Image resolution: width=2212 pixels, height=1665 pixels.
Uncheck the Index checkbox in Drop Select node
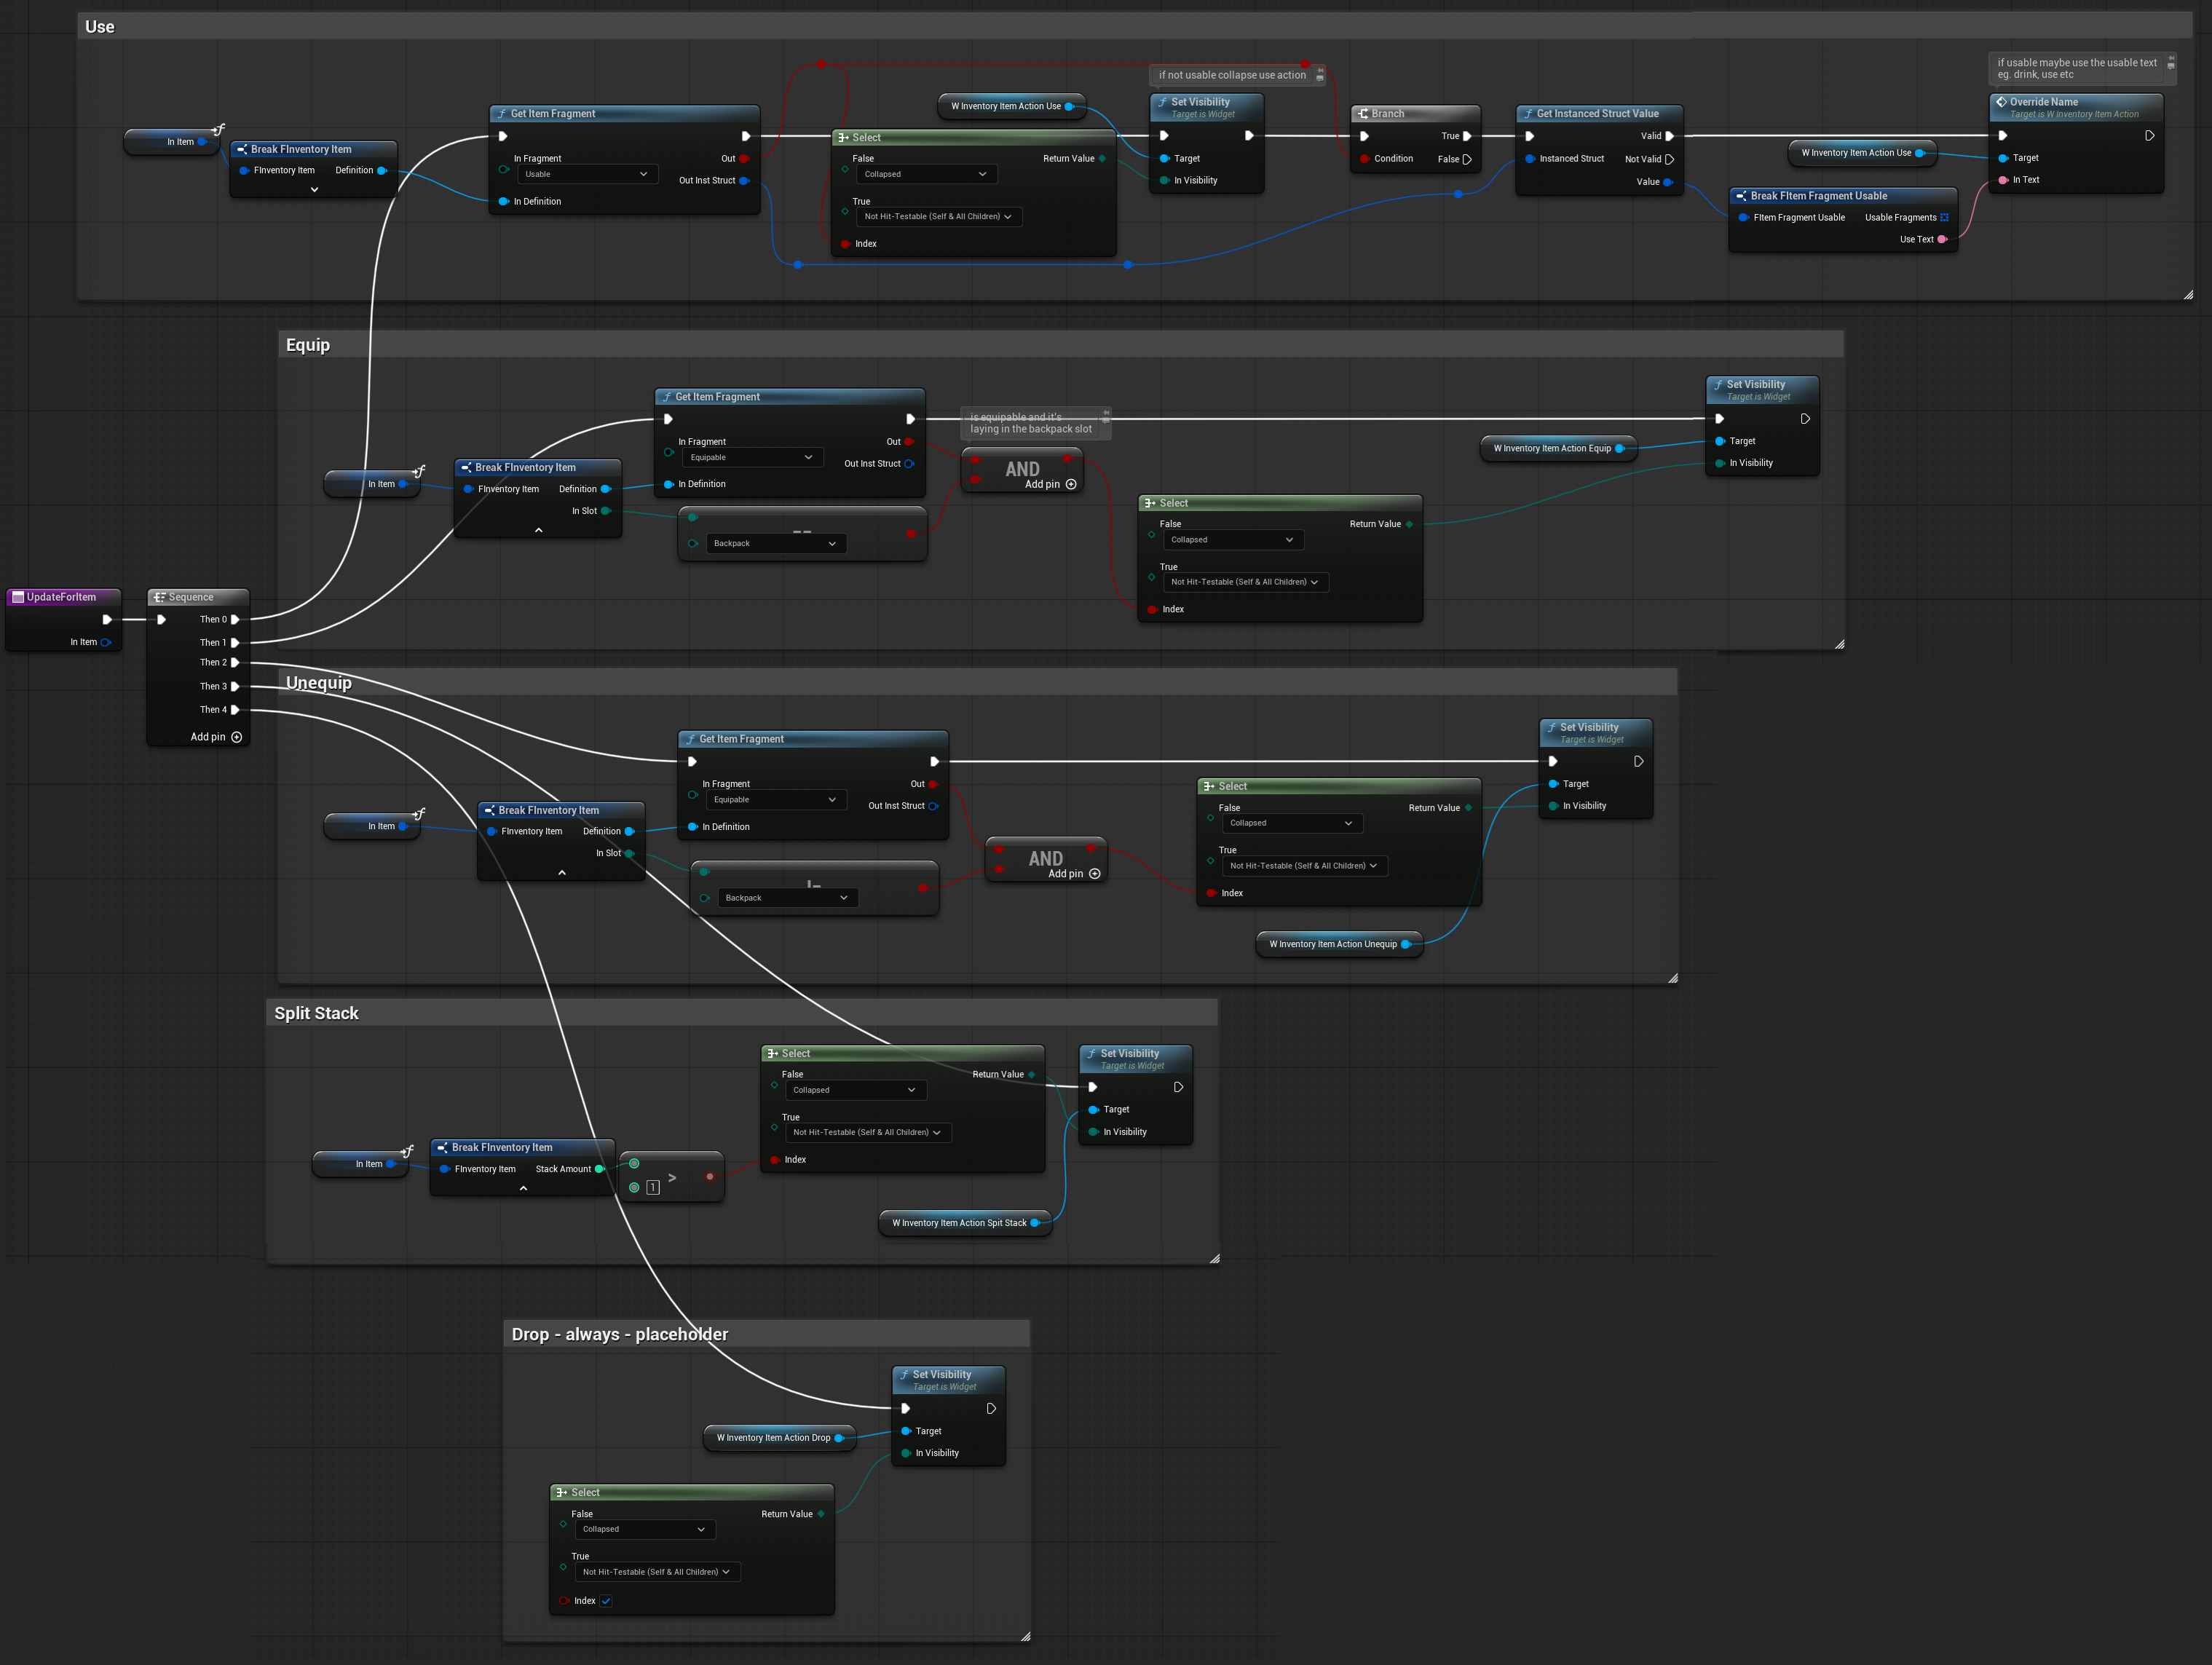606,1601
